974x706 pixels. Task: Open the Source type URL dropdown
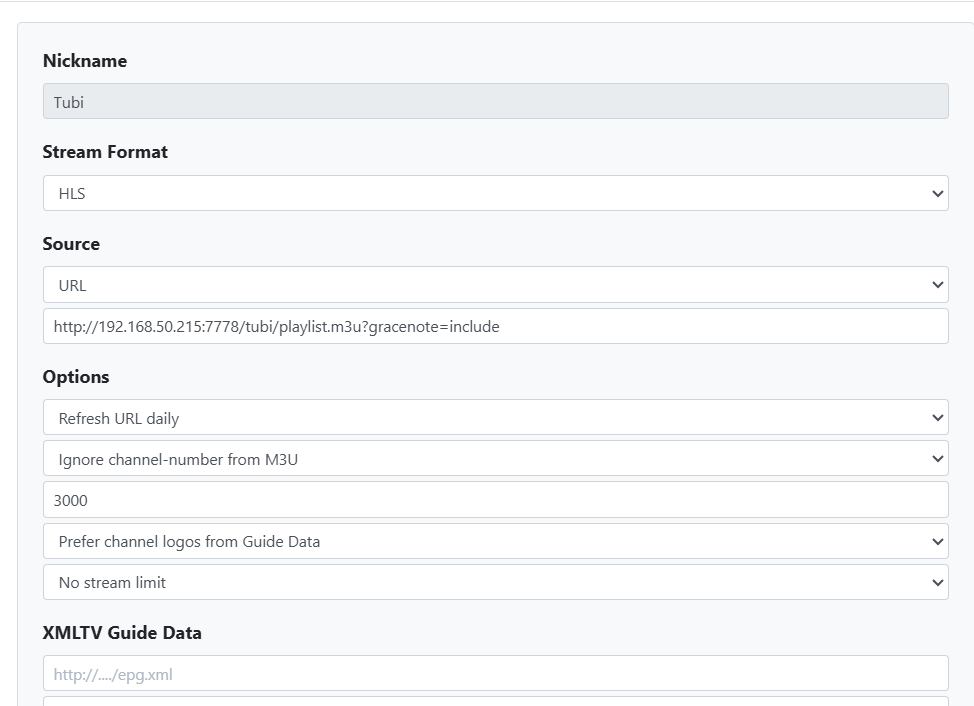click(x=495, y=285)
